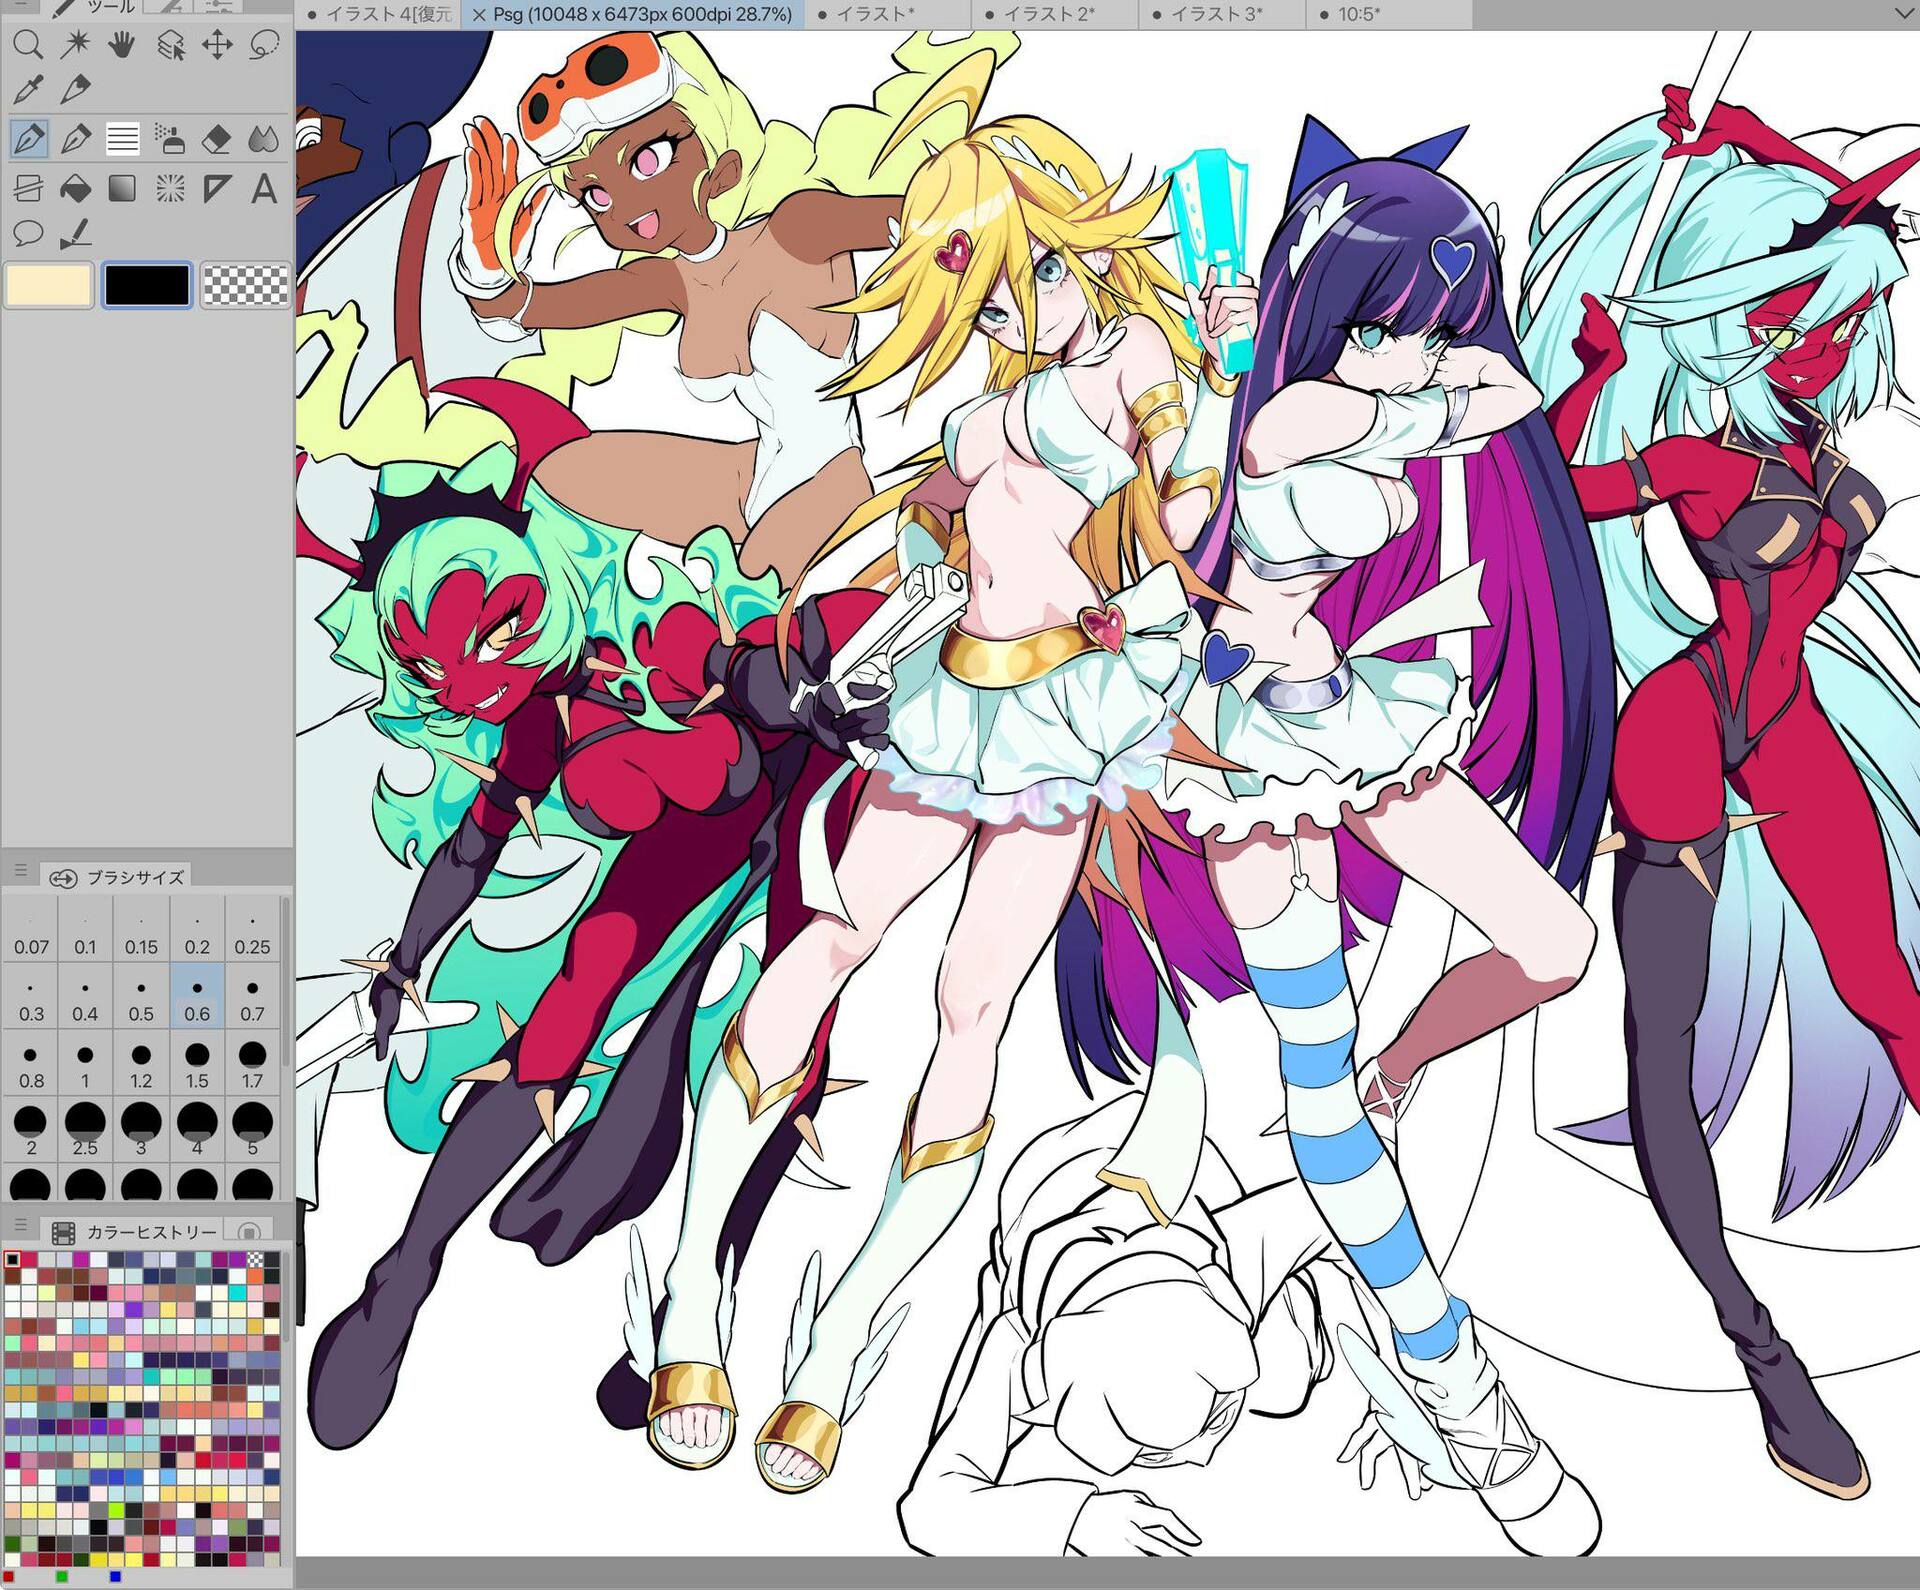Select the Fill paint bucket tool
The width and height of the screenshot is (1920, 1590).
pos(75,188)
